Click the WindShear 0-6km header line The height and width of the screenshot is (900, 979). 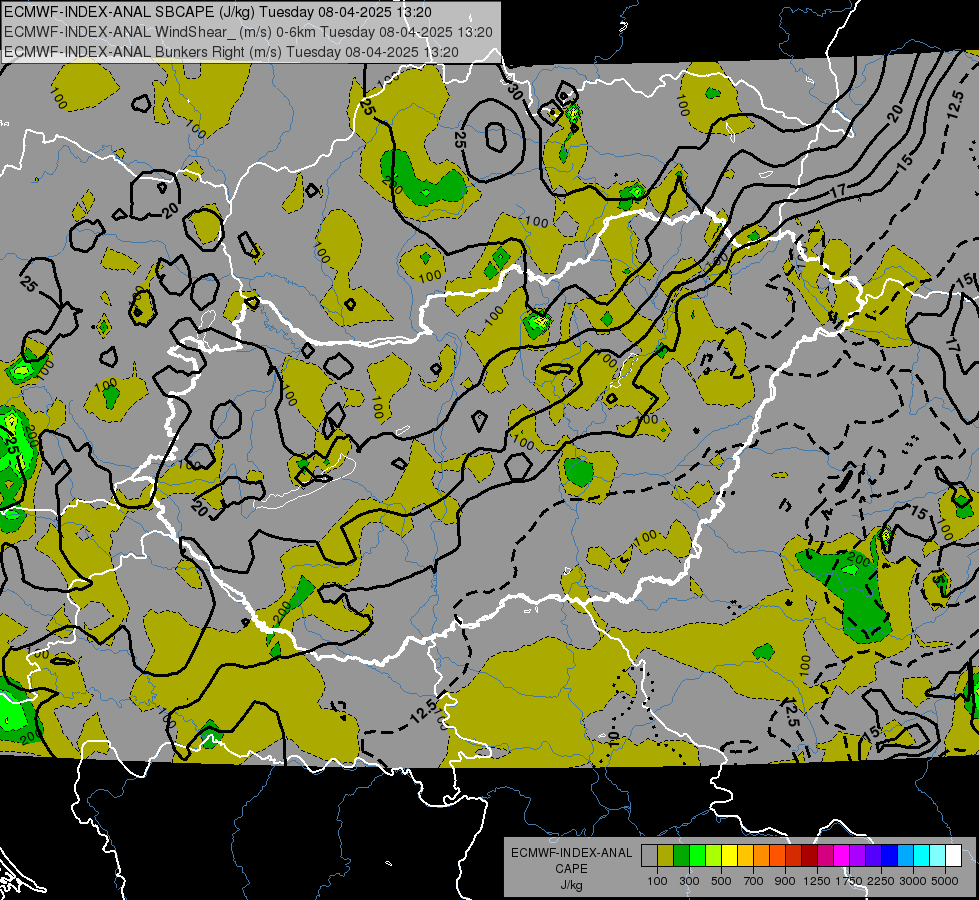pyautogui.click(x=248, y=32)
